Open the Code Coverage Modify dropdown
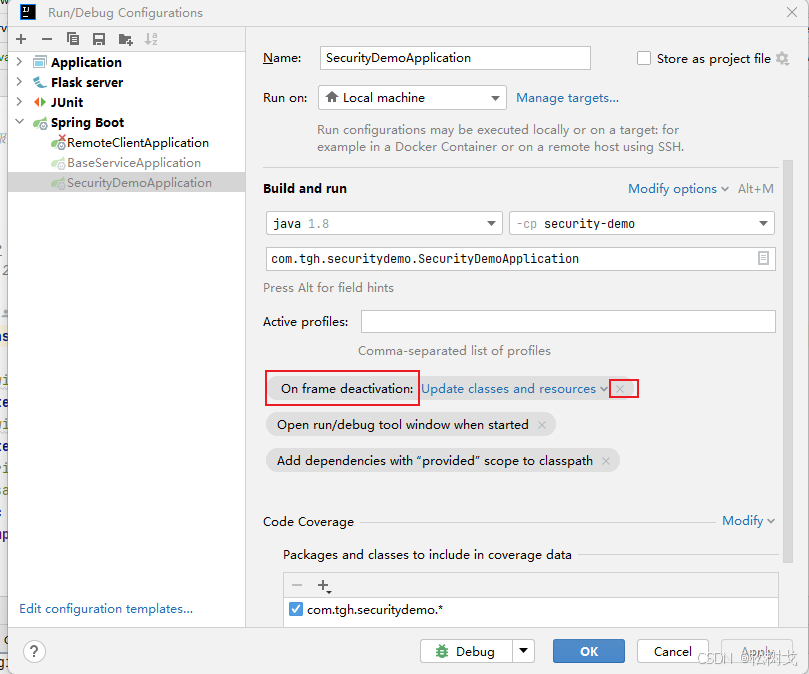This screenshot has width=809, height=674. (x=748, y=521)
